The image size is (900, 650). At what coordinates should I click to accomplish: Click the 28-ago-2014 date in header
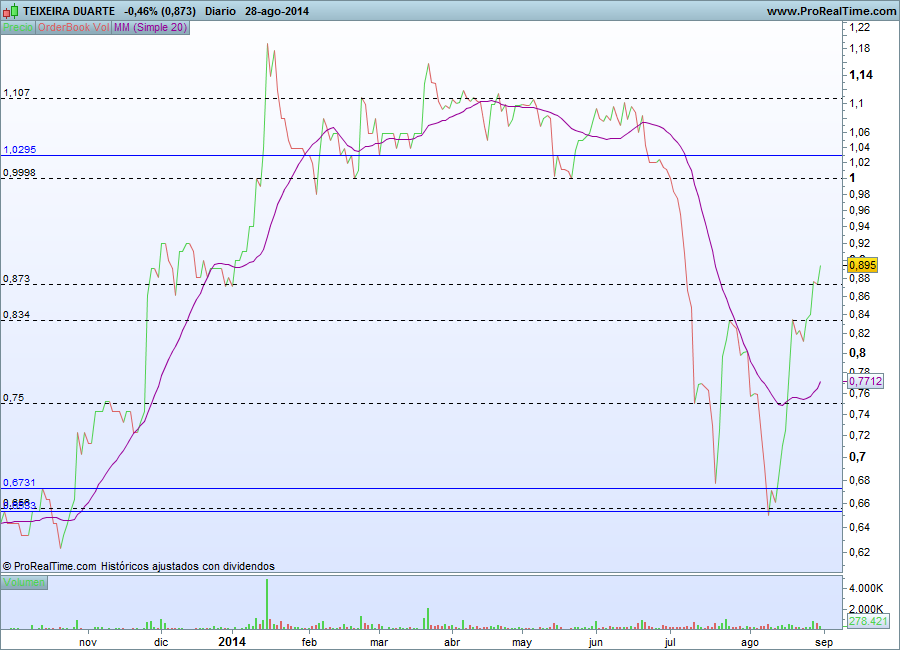pos(279,10)
